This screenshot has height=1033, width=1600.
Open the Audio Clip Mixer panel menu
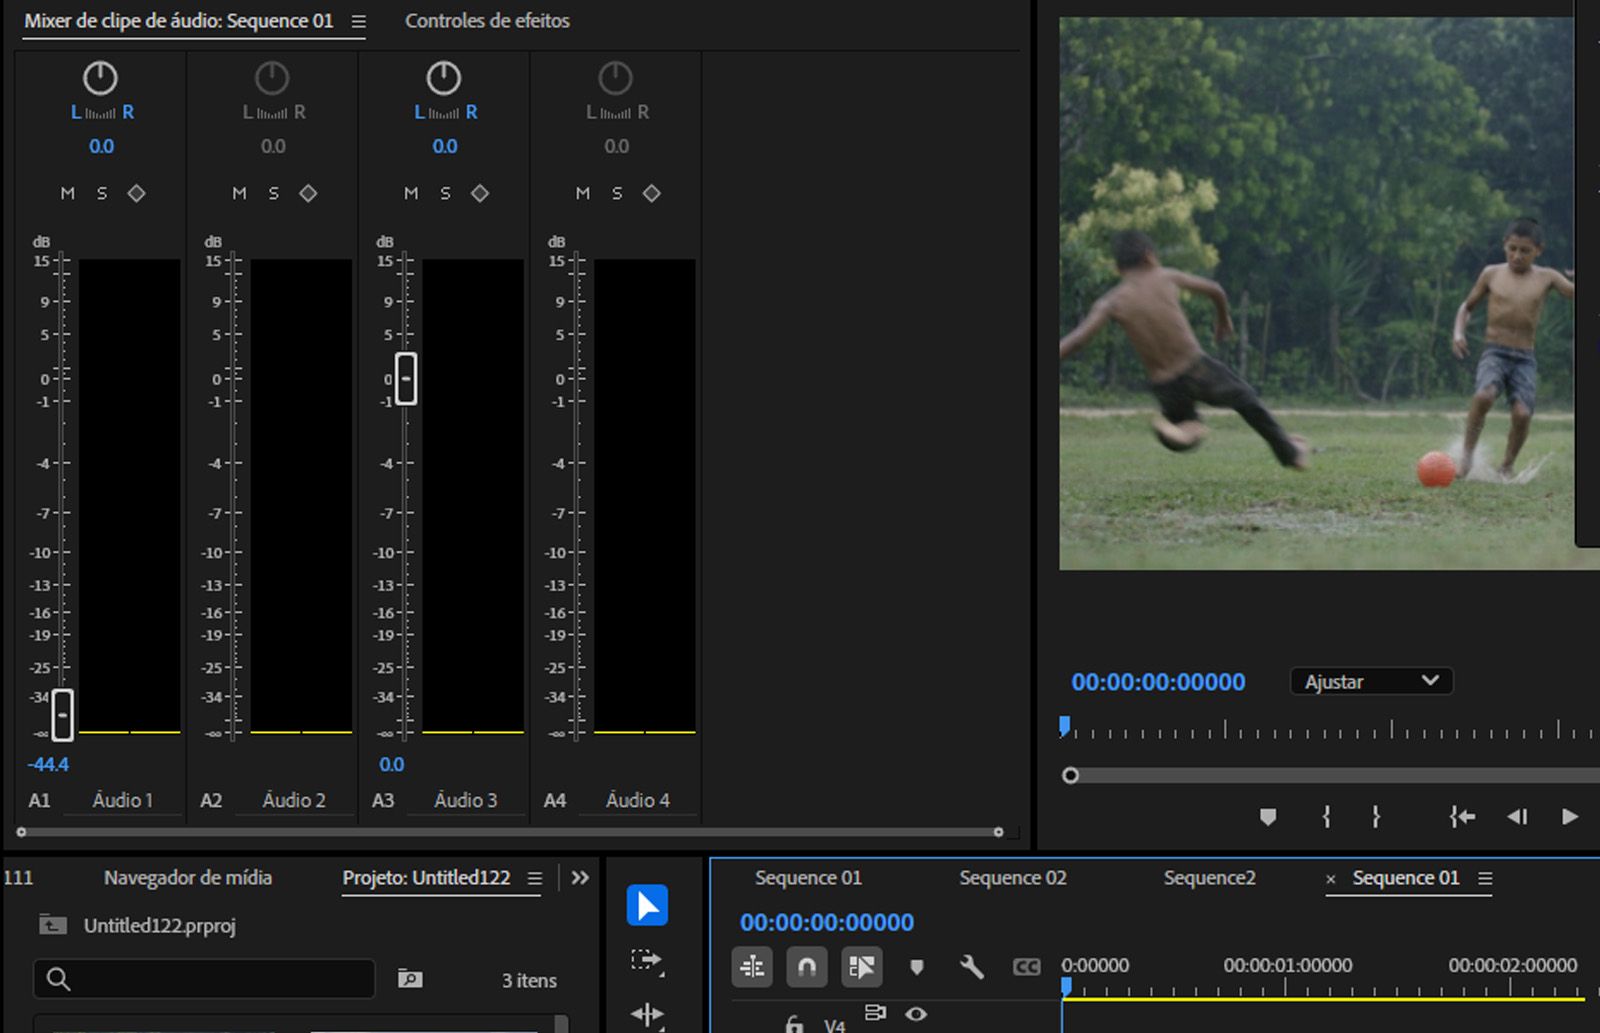pyautogui.click(x=358, y=21)
